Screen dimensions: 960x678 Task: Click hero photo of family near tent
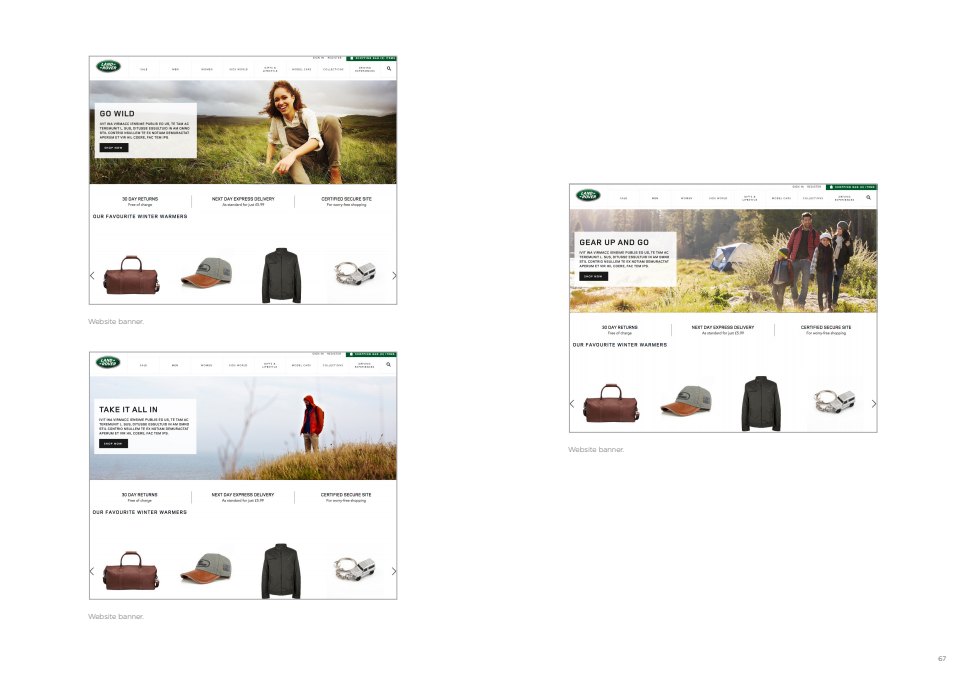723,261
